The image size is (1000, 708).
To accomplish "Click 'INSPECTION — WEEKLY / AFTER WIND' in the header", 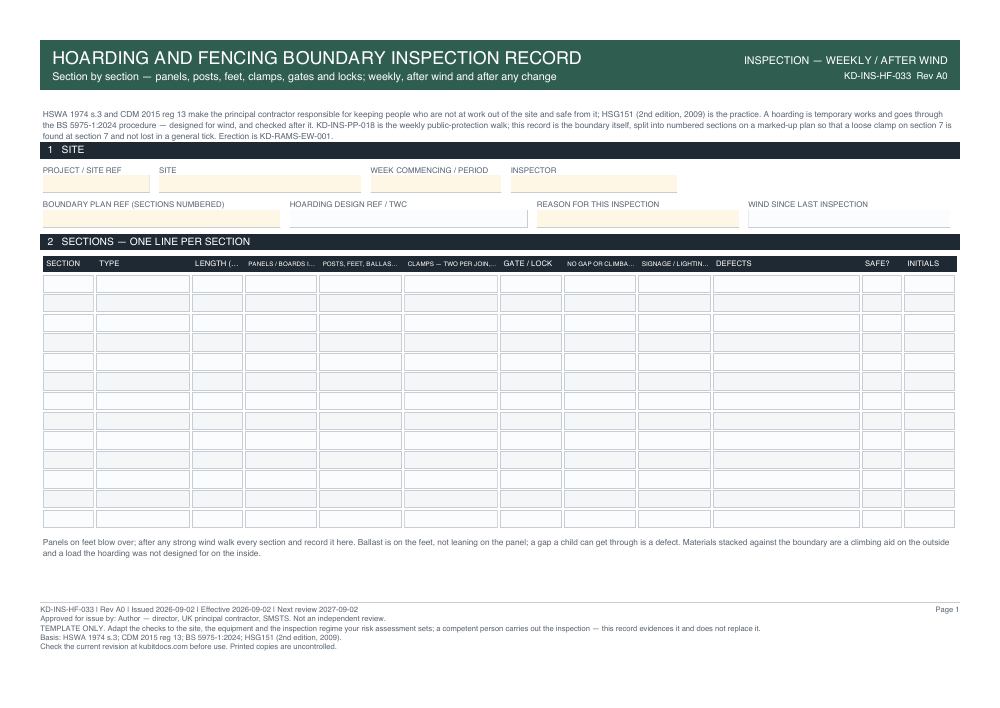I will (x=845, y=61).
